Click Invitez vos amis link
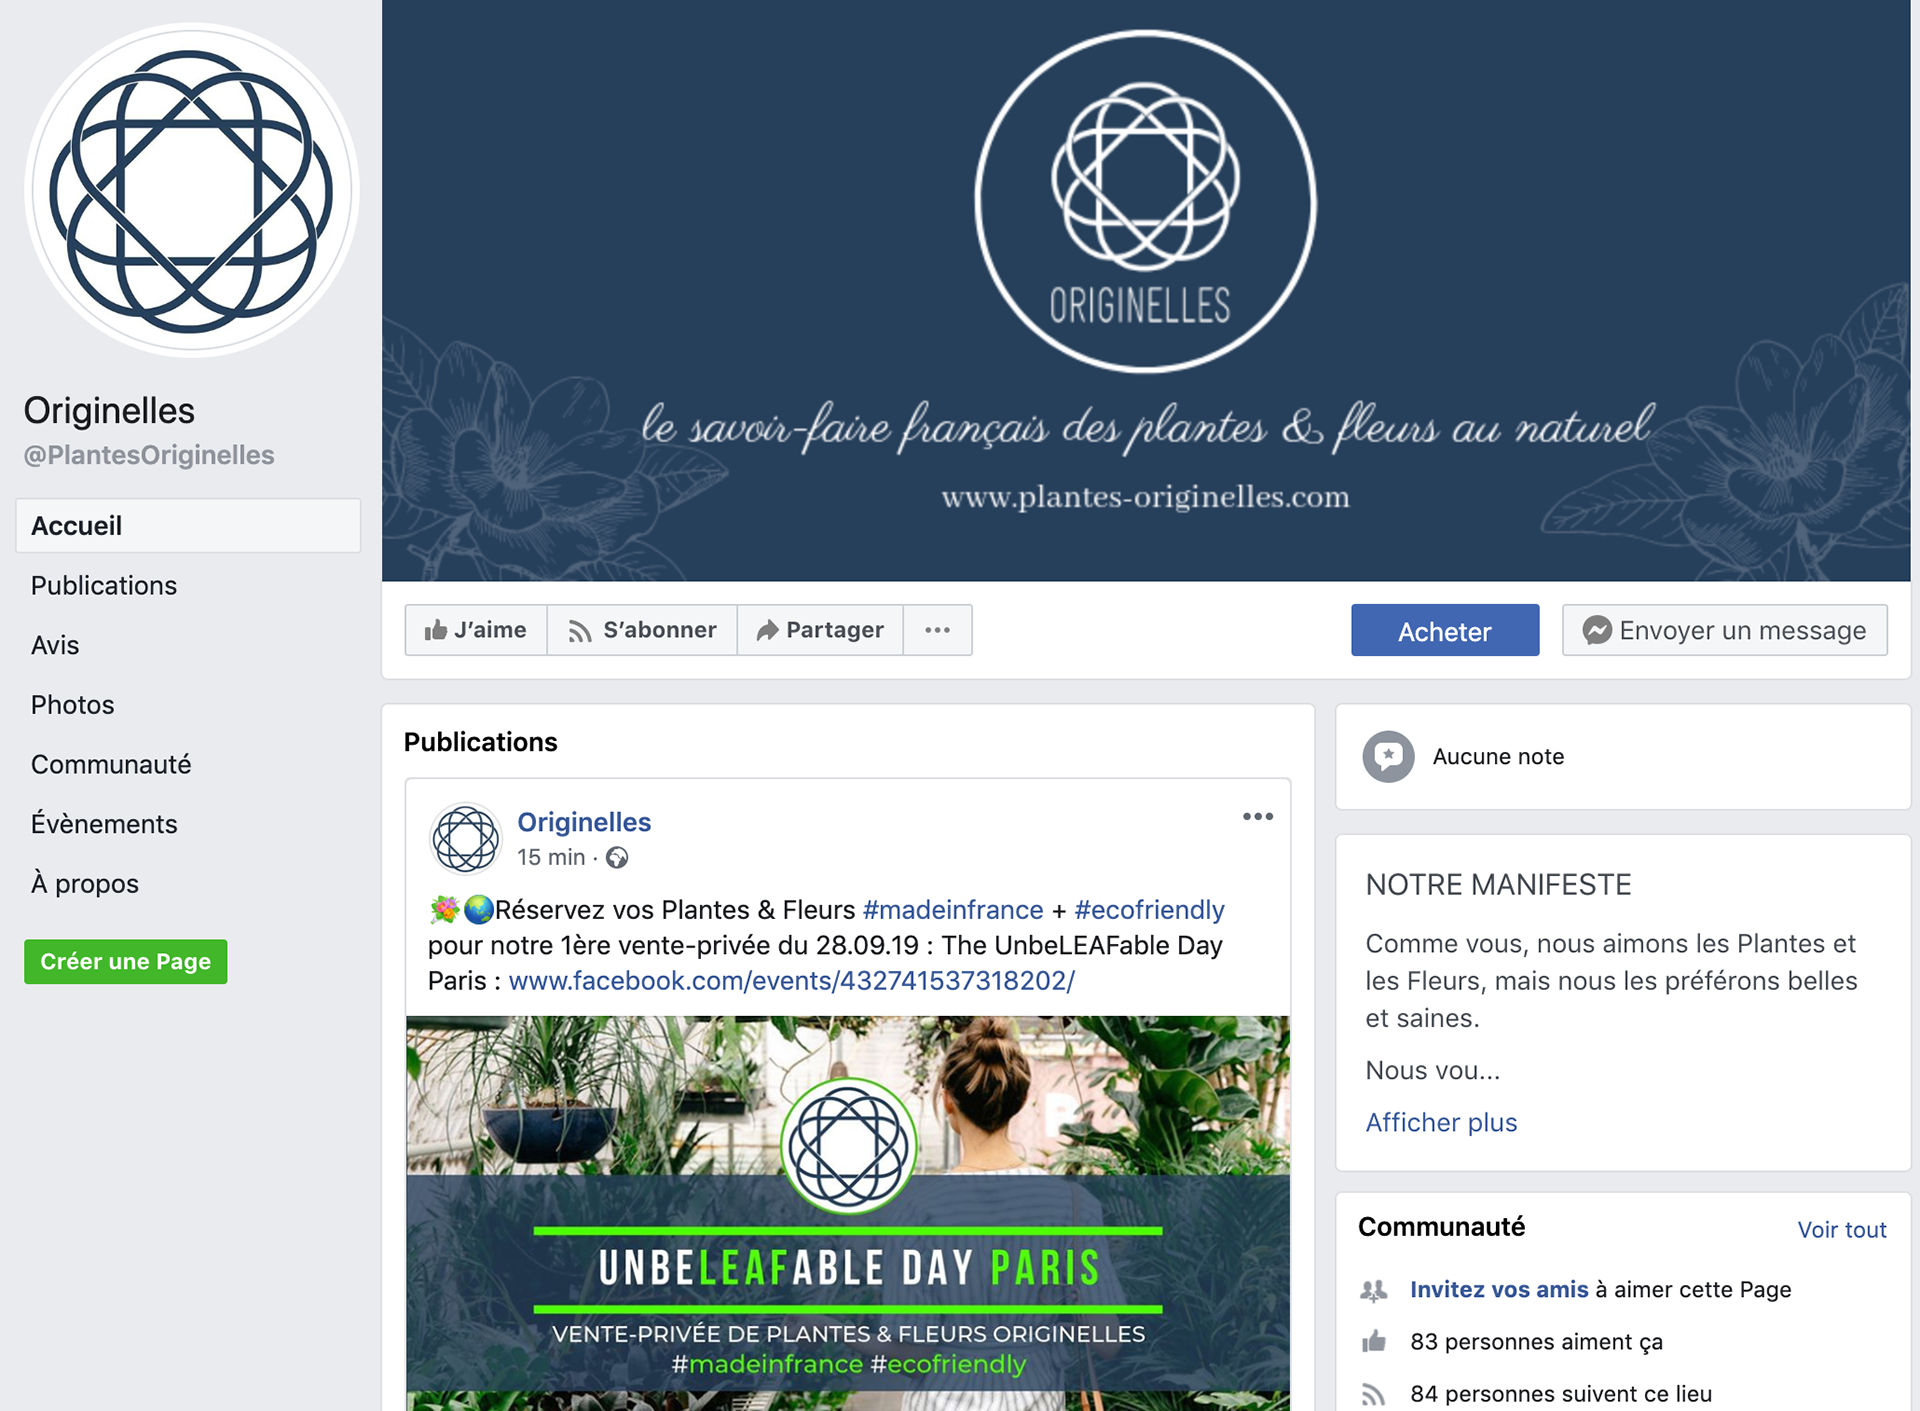Screen dimensions: 1920x1411 (1499, 1289)
